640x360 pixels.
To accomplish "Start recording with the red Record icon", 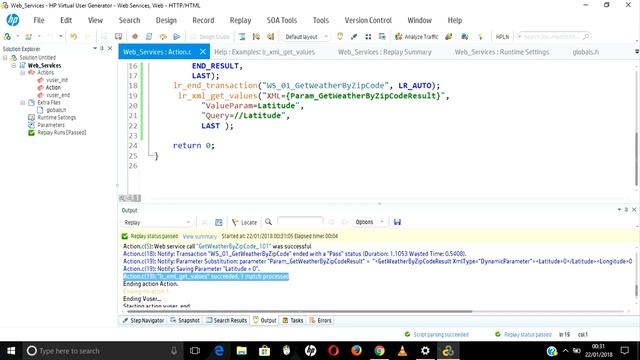I will click(x=135, y=37).
